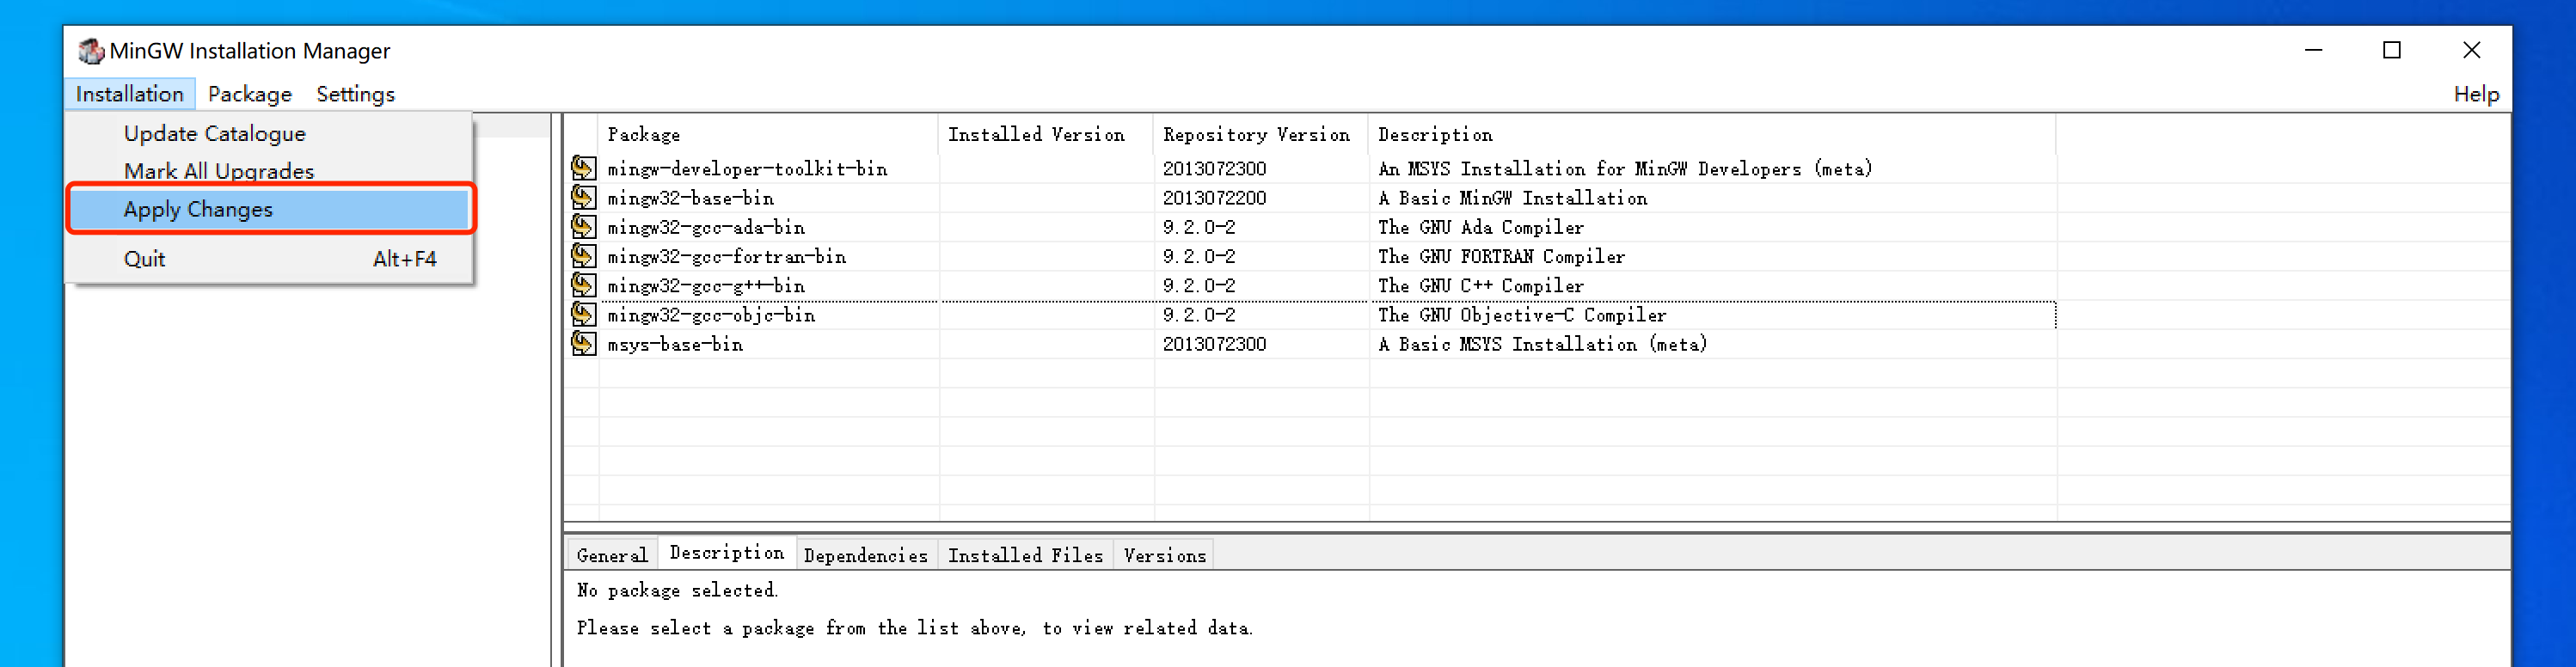This screenshot has height=667, width=2576.
Task: Select the mingw32-gcc-objc-bin package name
Action: point(711,314)
